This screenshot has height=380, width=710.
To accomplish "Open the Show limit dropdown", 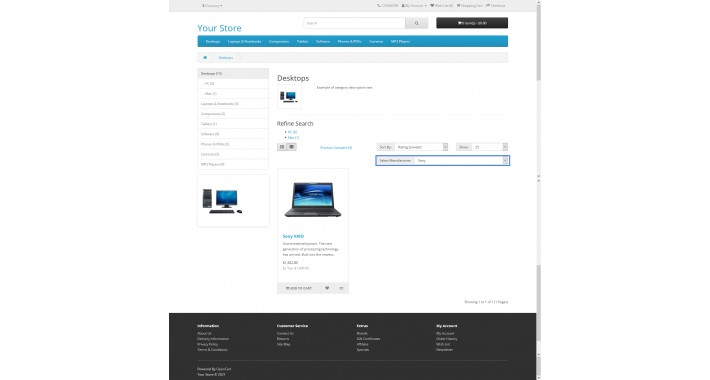I will 489,147.
